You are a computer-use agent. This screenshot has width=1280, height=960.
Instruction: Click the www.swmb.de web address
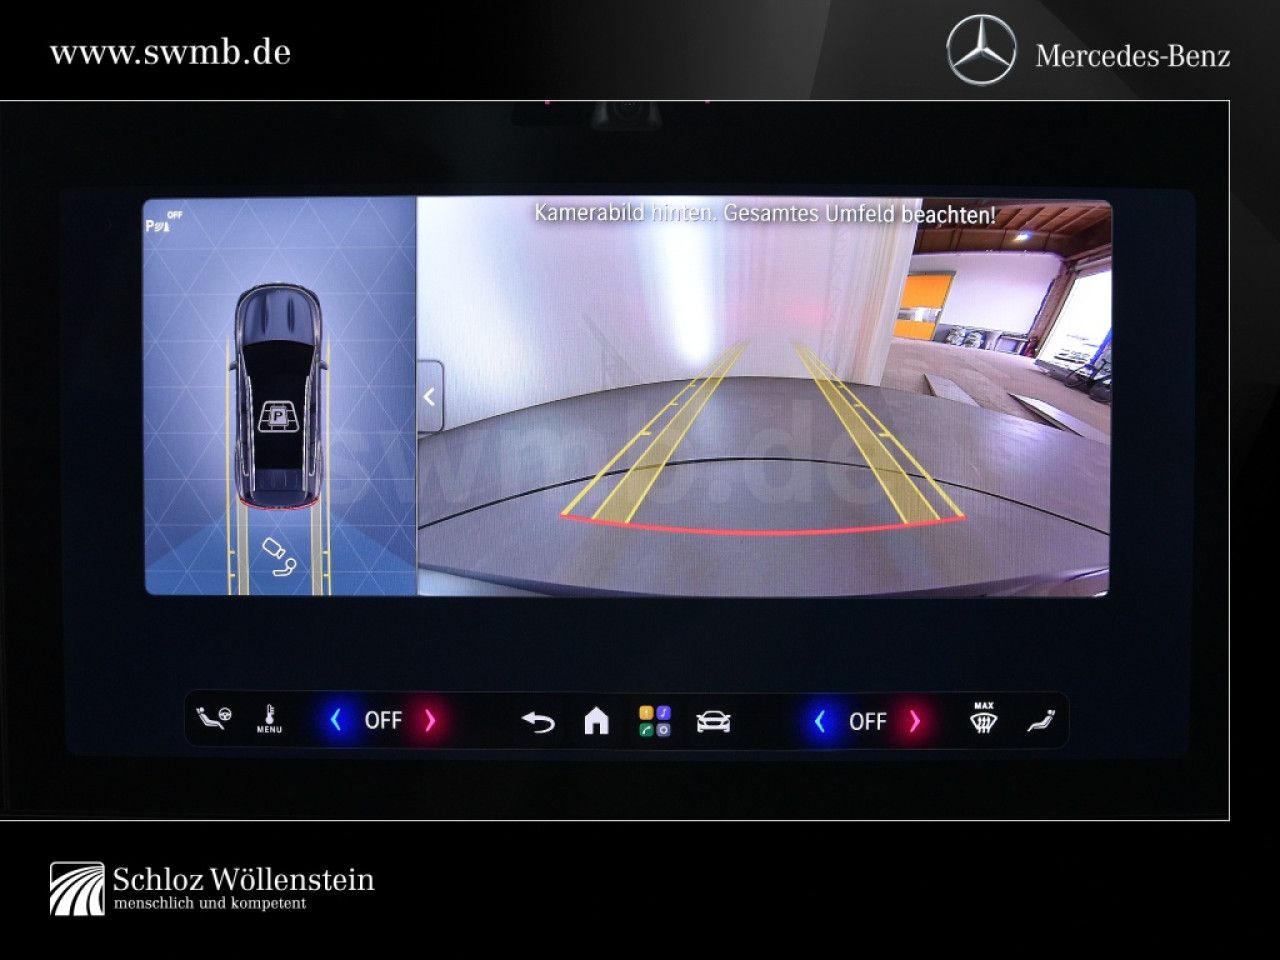pos(170,51)
